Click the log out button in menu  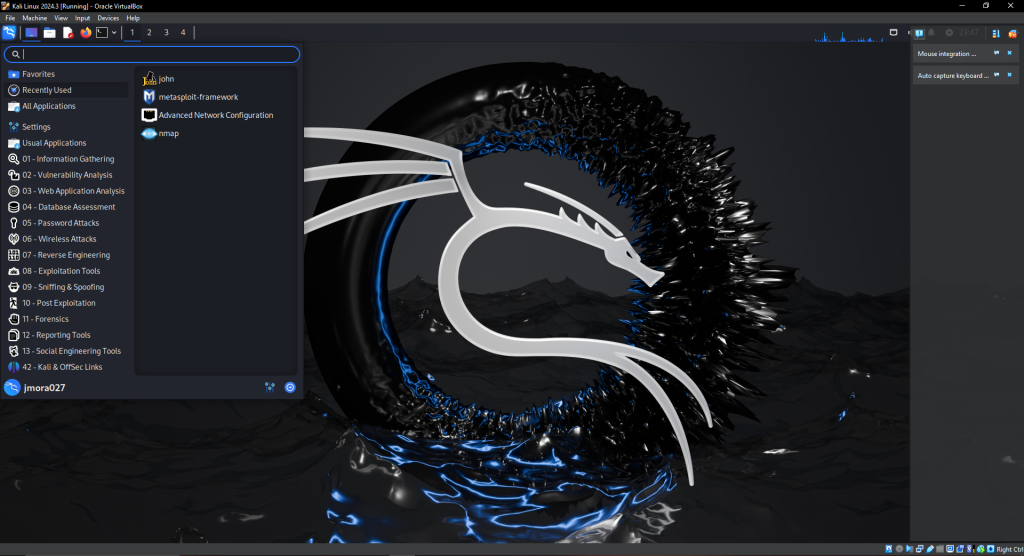coord(290,388)
